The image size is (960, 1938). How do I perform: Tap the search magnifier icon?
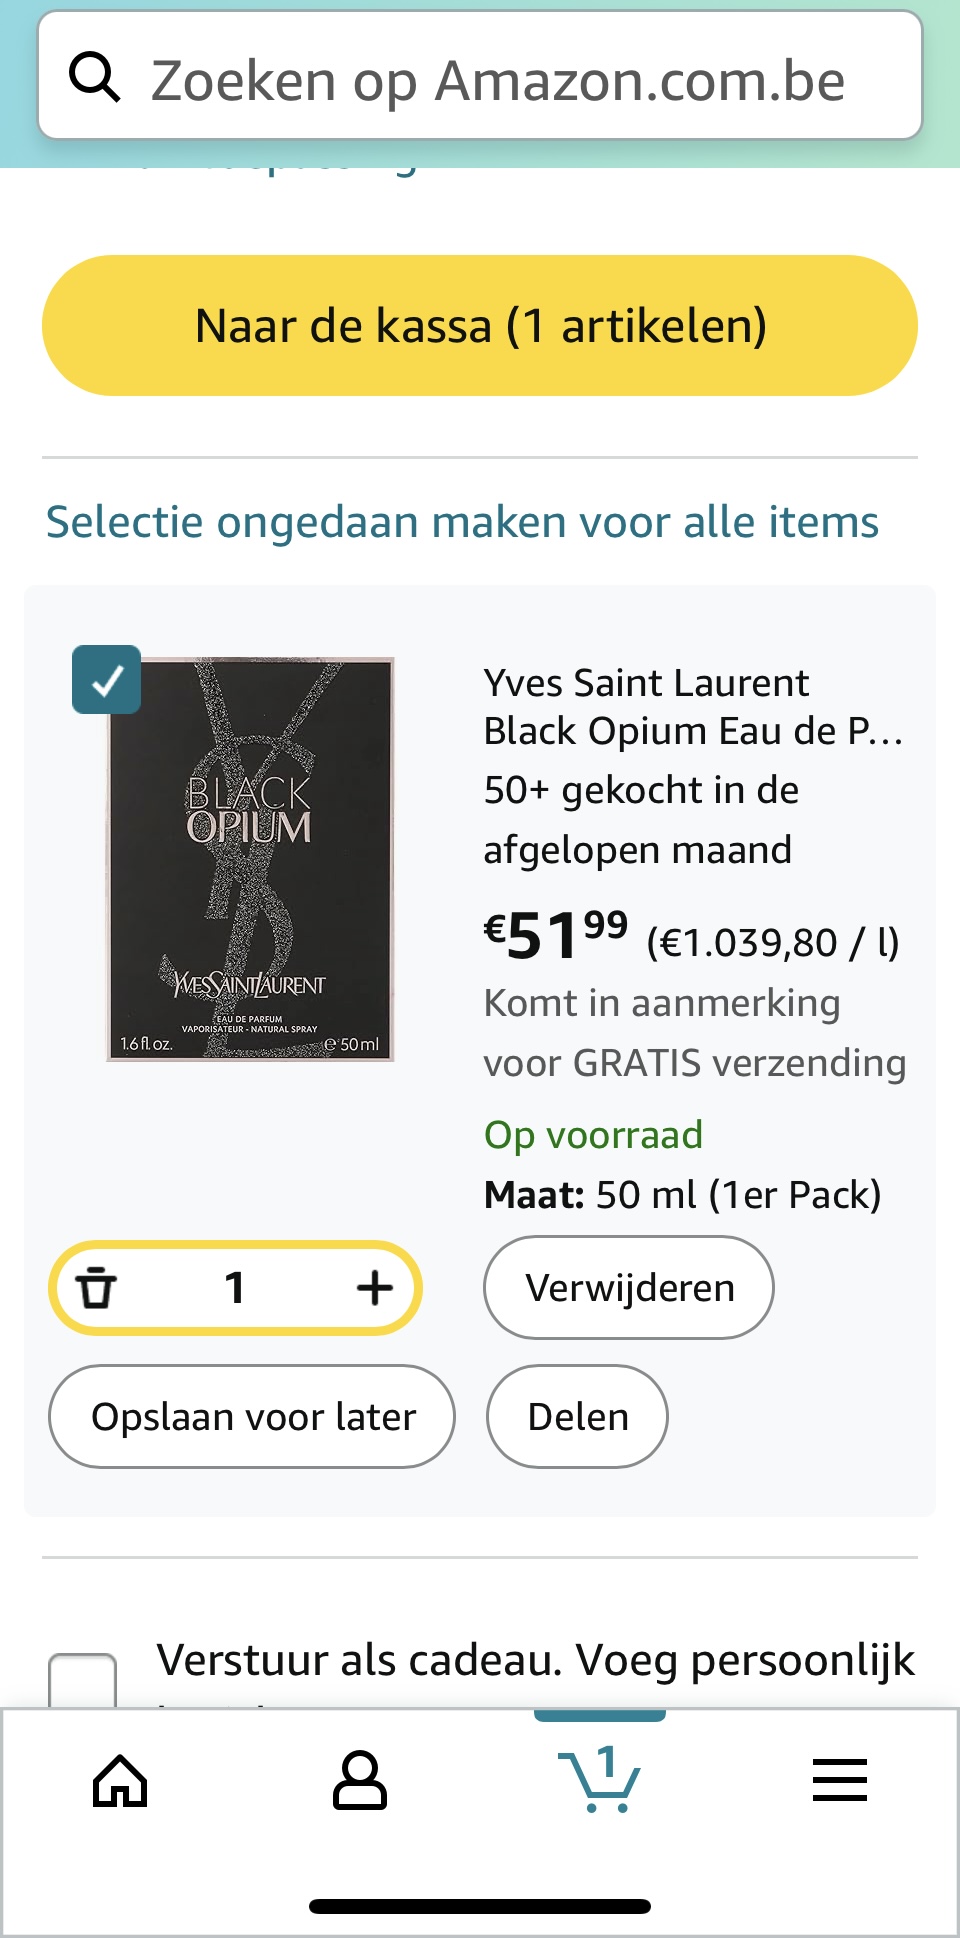click(x=96, y=76)
